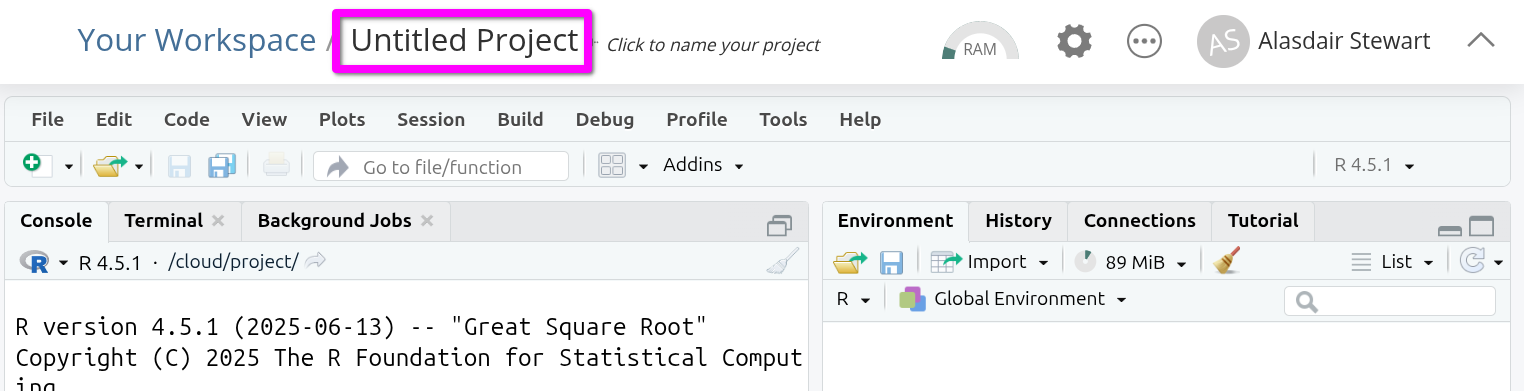Image resolution: width=1524 pixels, height=391 pixels.
Task: Open the 89 MiB memory usage dropdown
Action: [x=1130, y=262]
